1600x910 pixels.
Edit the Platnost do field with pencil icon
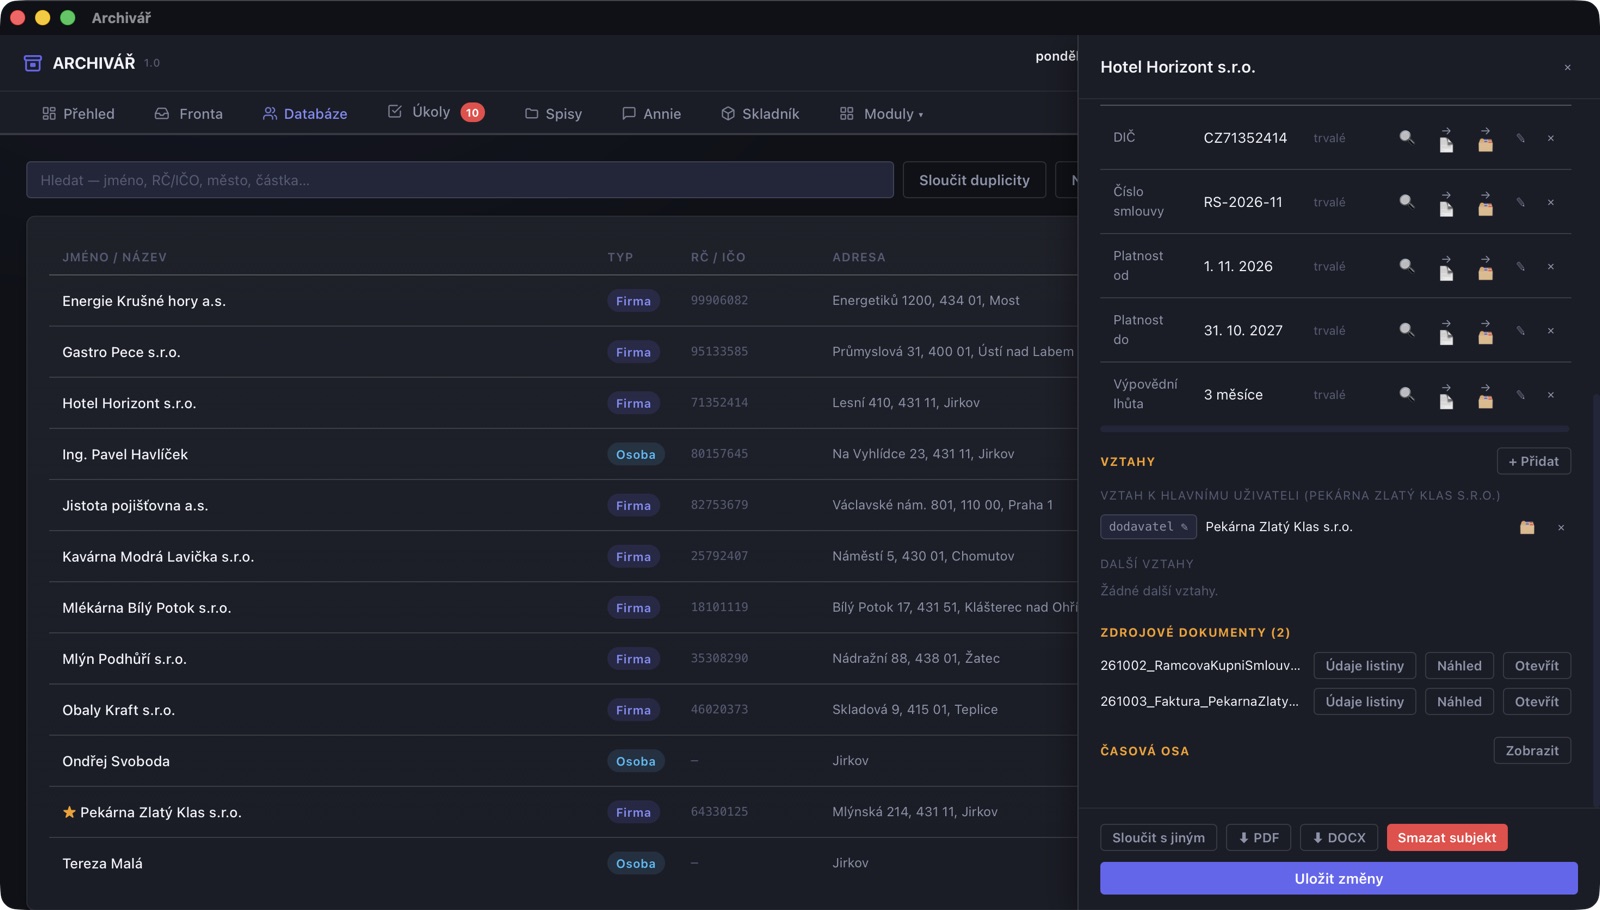pyautogui.click(x=1521, y=330)
